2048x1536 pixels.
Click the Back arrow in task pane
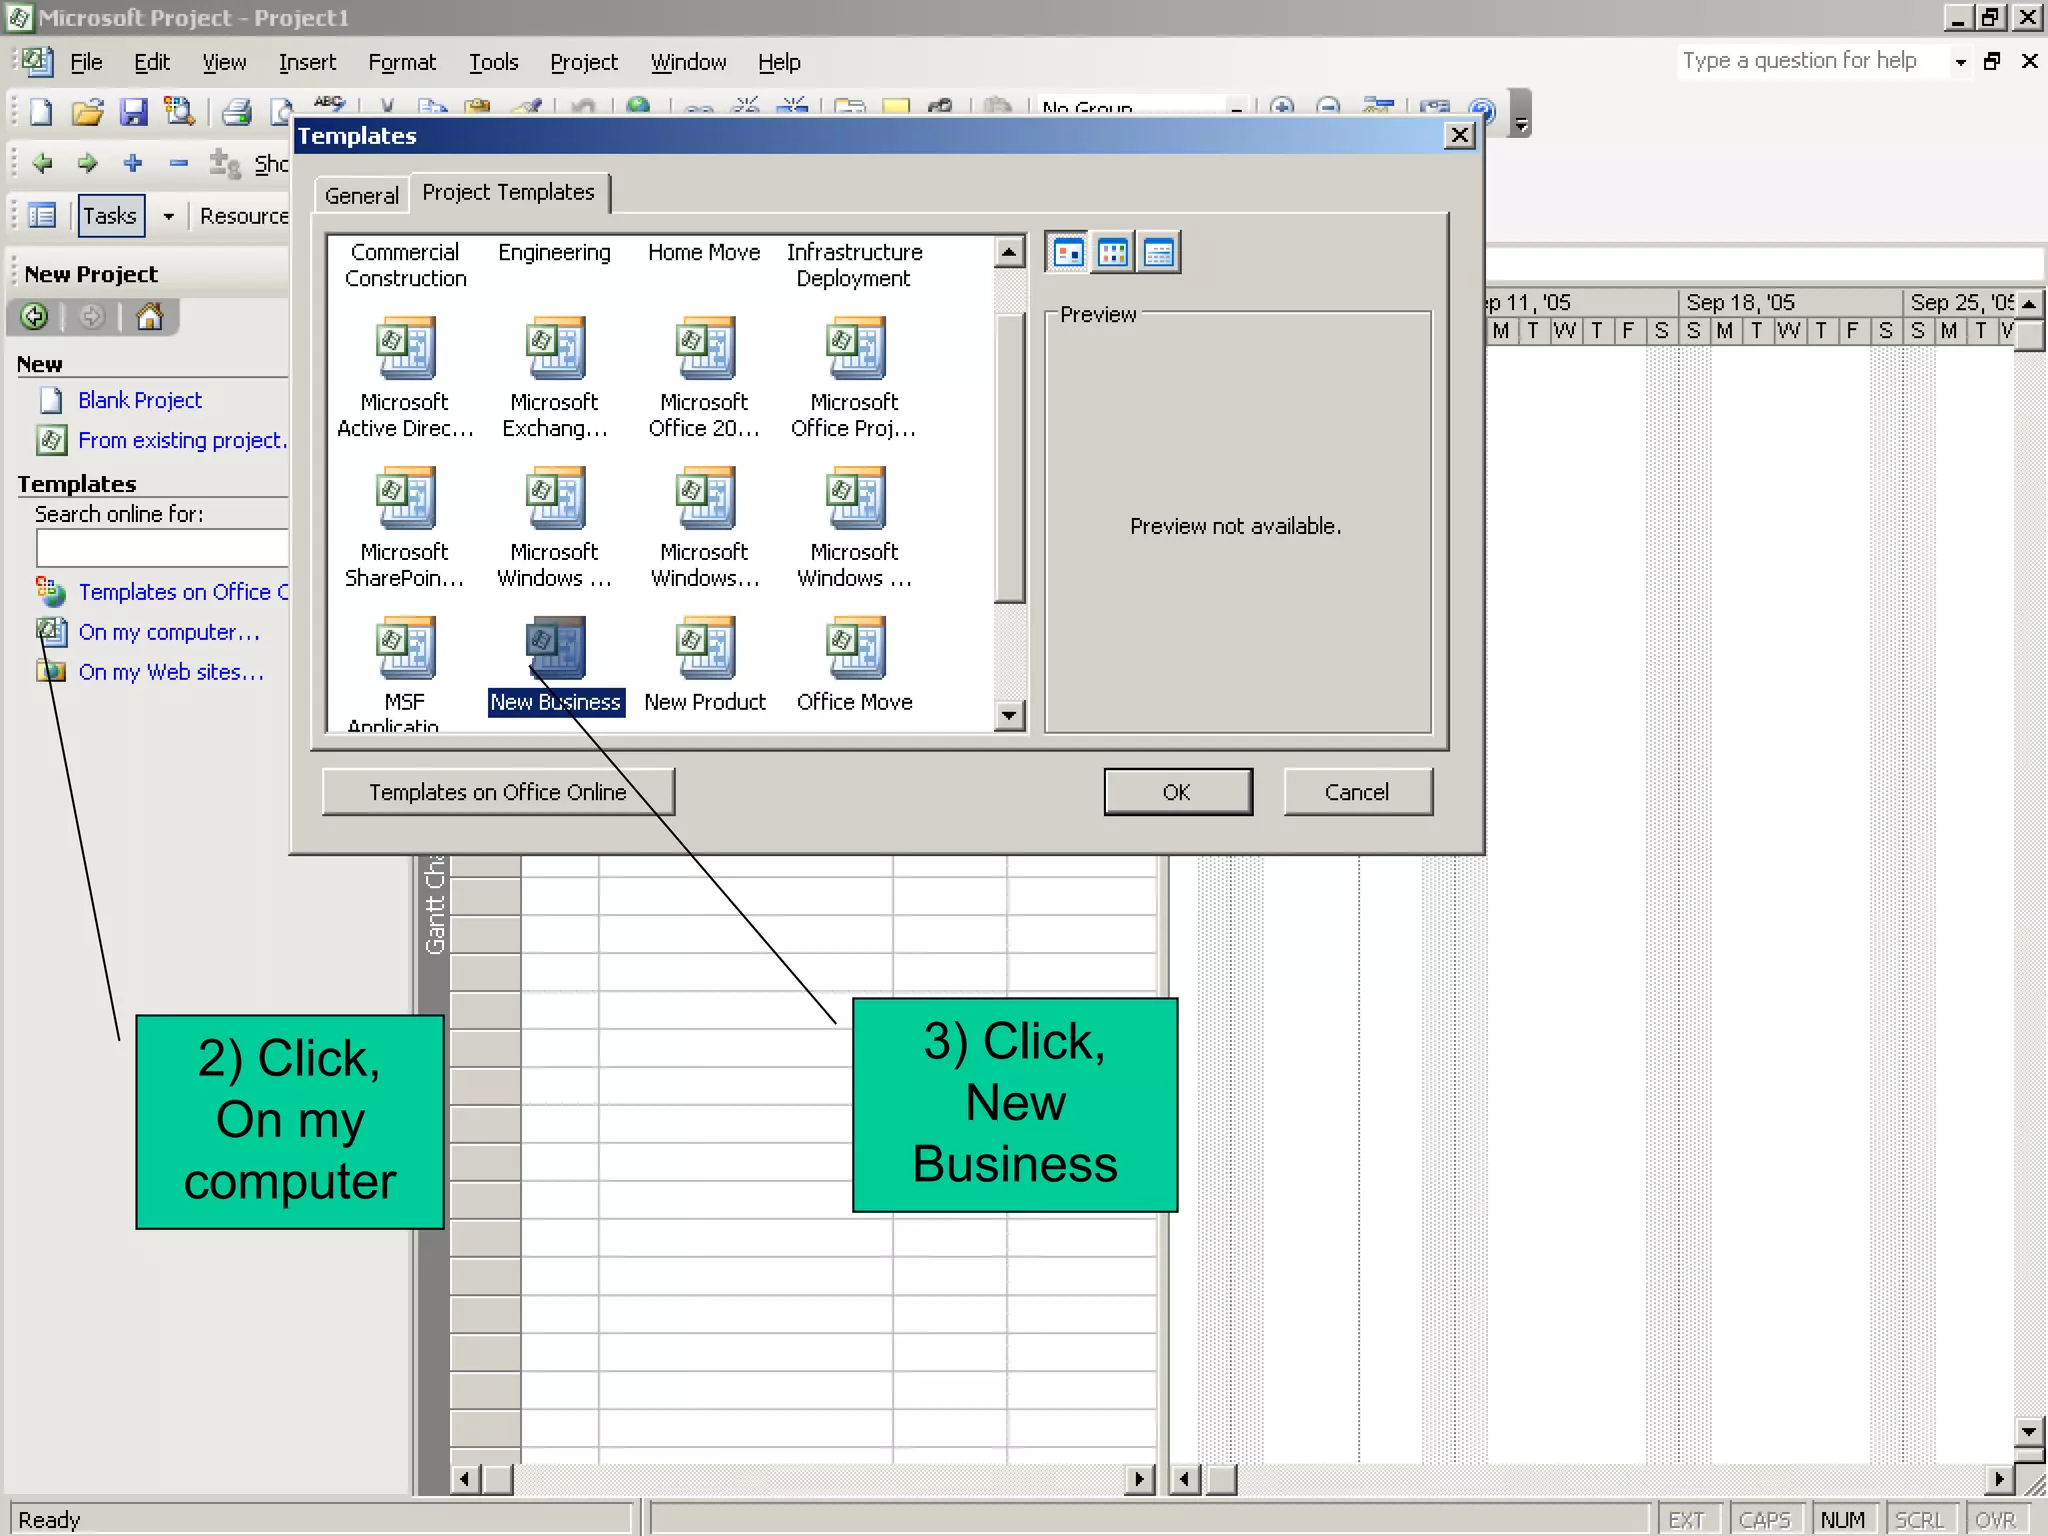[34, 317]
